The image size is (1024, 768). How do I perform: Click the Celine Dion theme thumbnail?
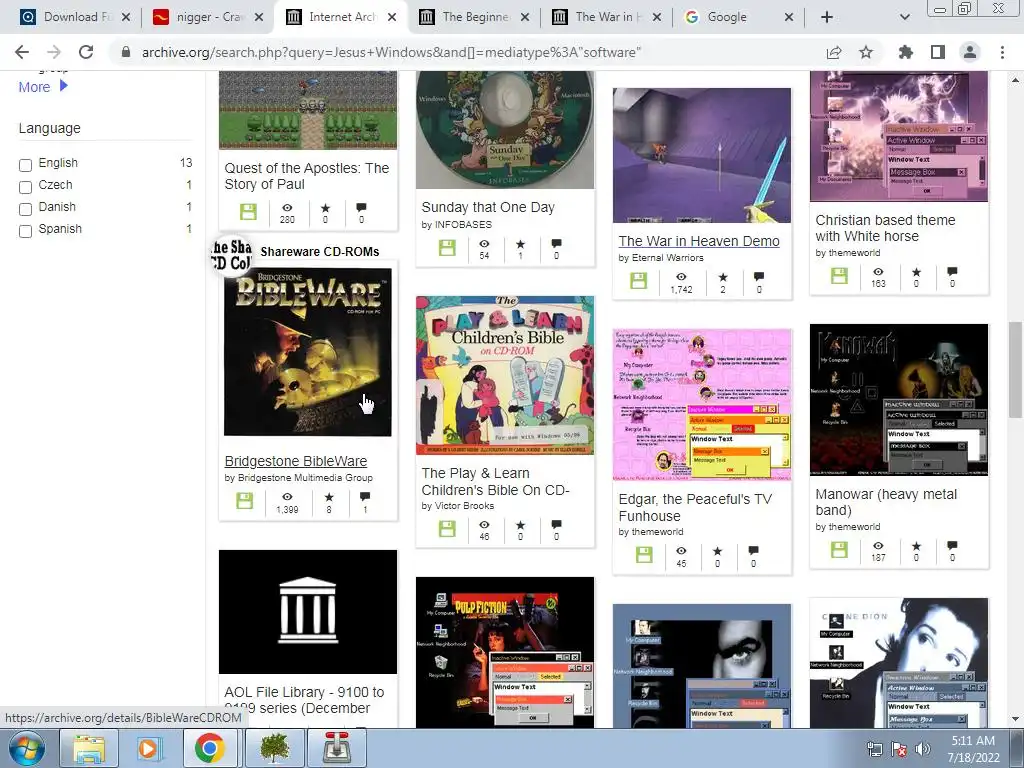pyautogui.click(x=899, y=663)
